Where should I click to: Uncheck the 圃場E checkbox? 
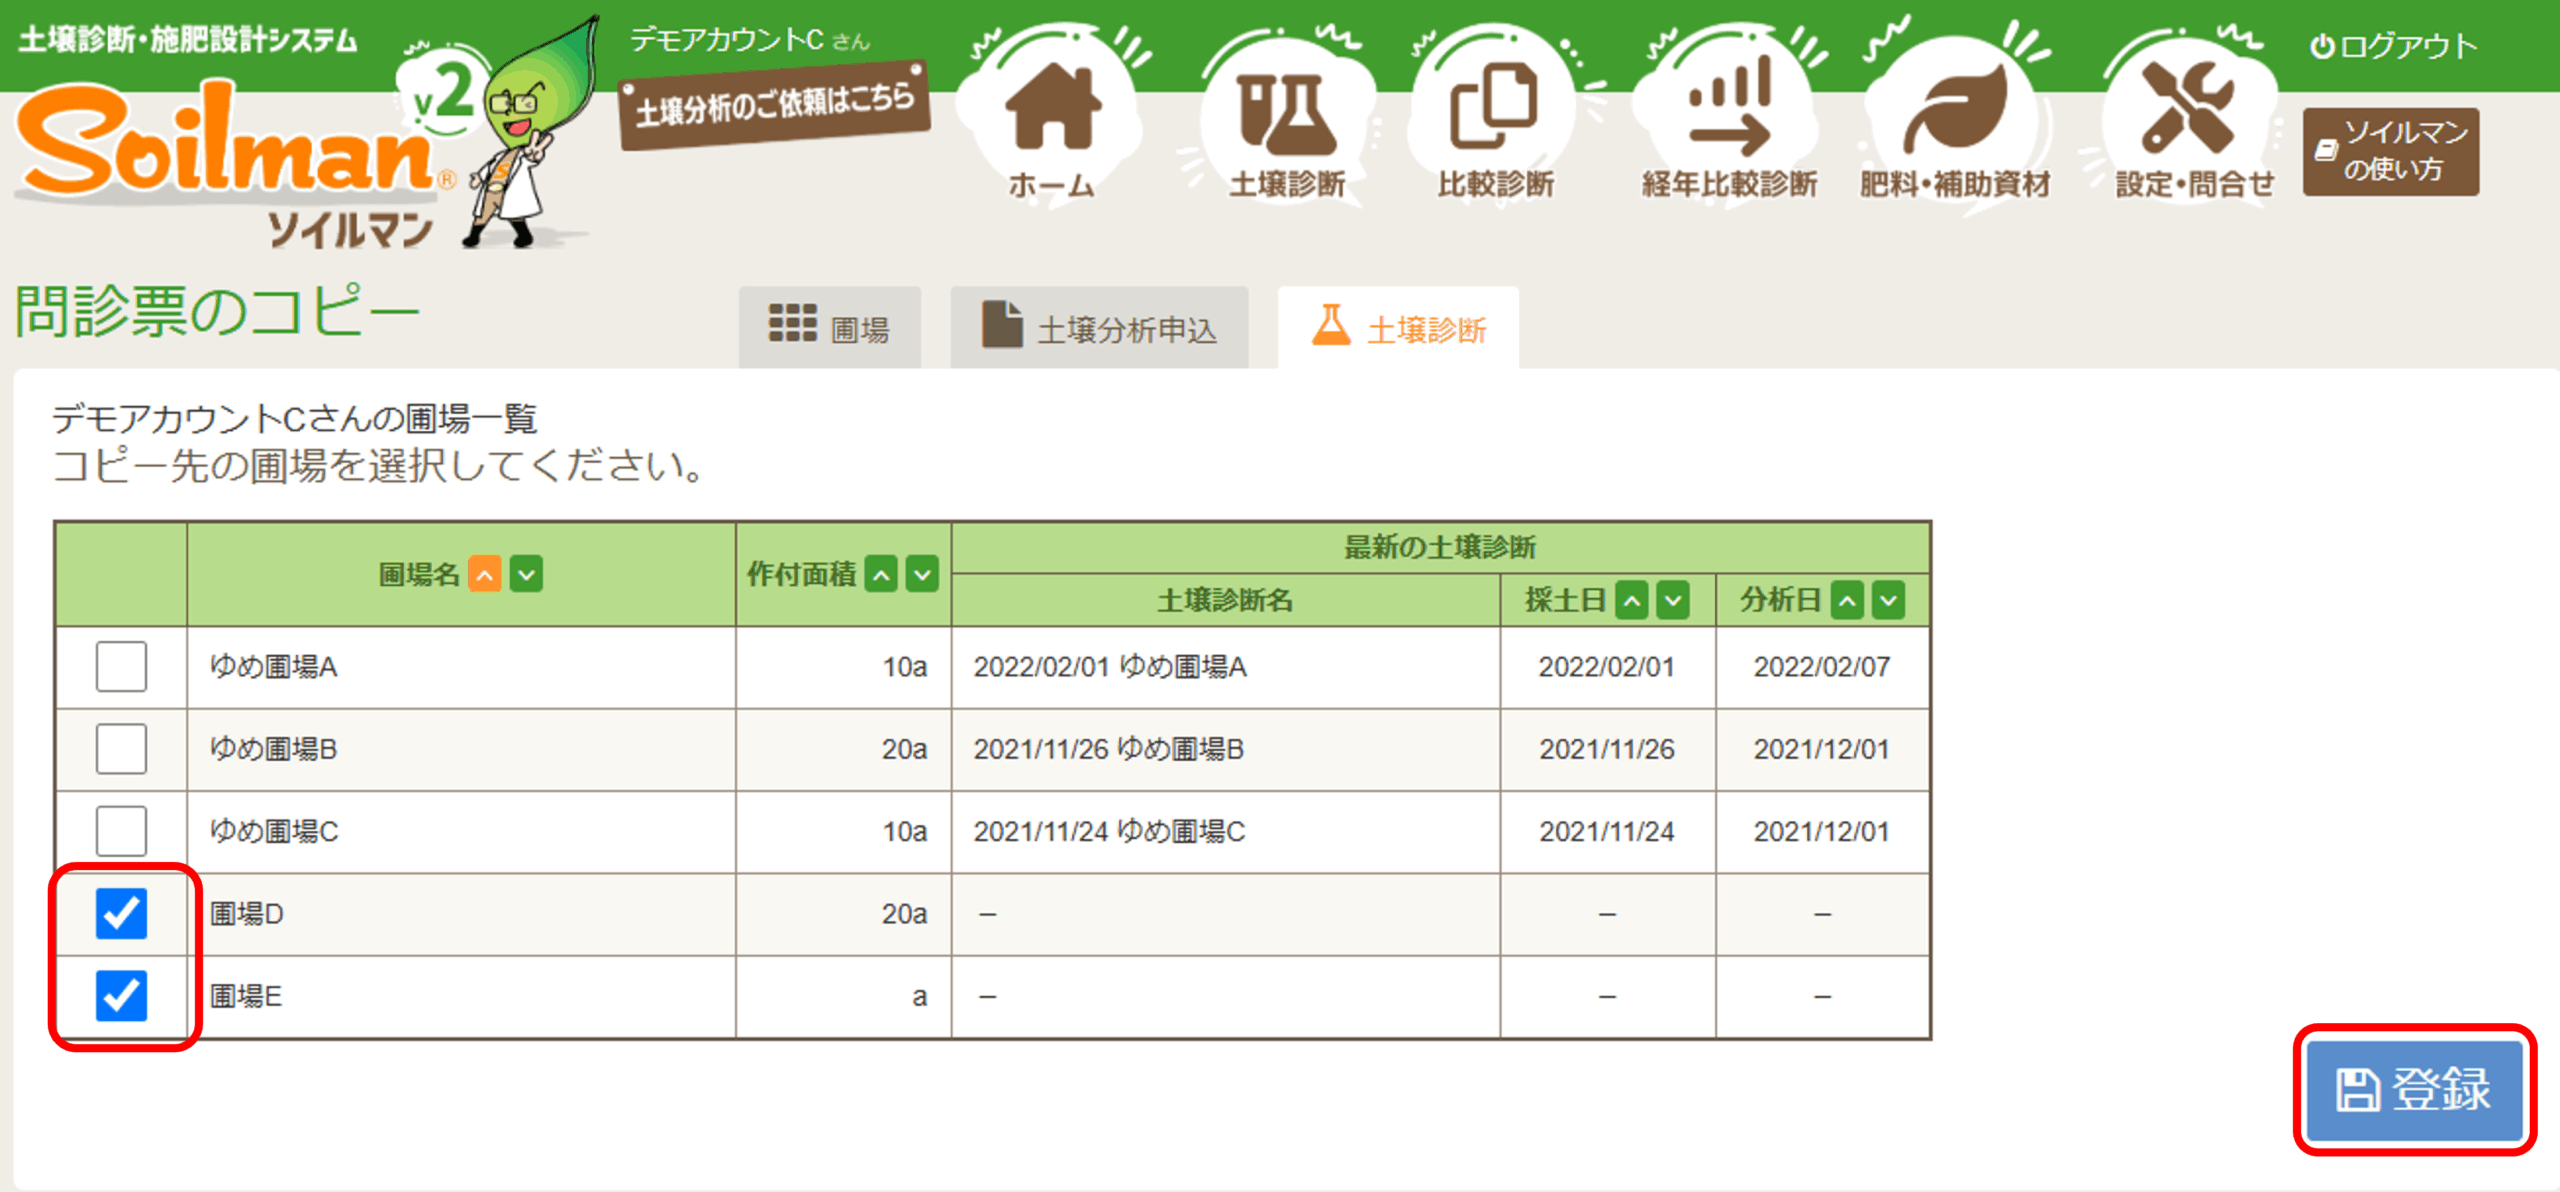click(121, 995)
